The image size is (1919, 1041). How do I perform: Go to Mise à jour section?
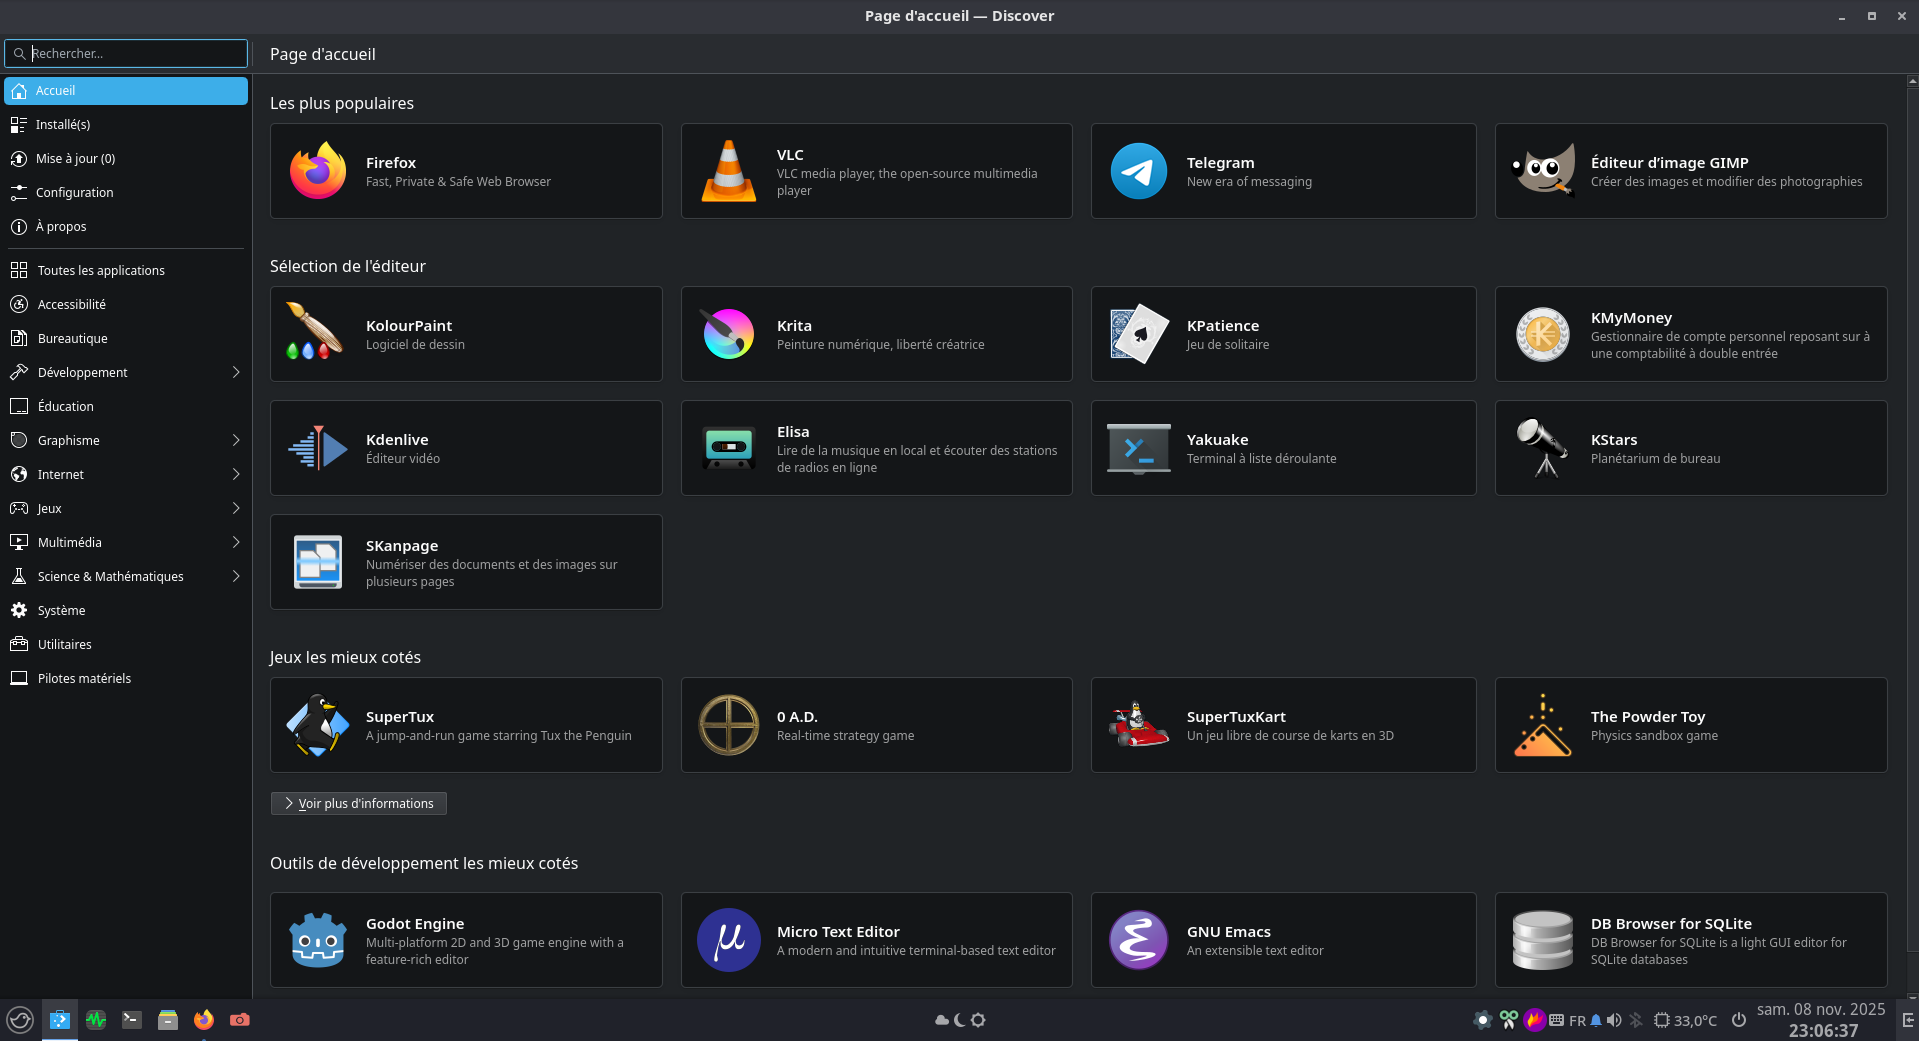[75, 159]
